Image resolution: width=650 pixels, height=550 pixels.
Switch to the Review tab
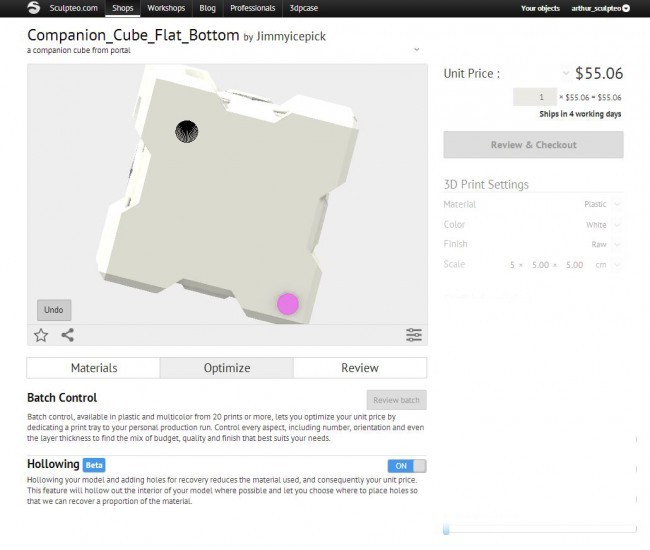point(360,368)
